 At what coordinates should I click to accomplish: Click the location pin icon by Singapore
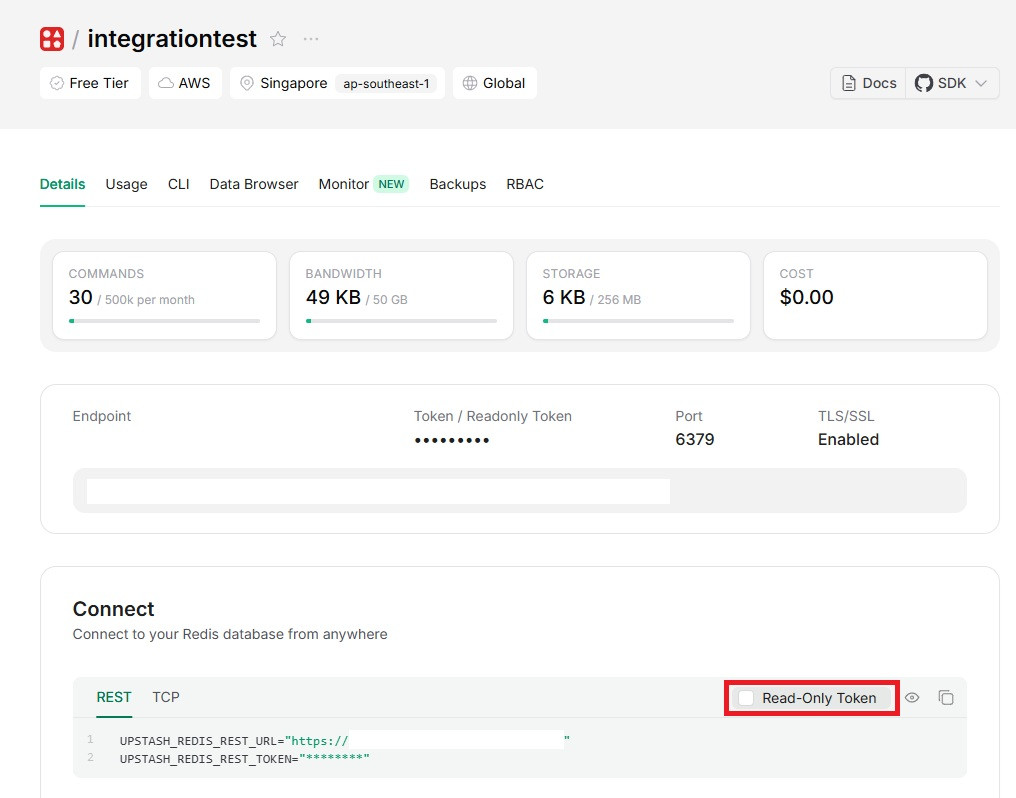point(247,83)
